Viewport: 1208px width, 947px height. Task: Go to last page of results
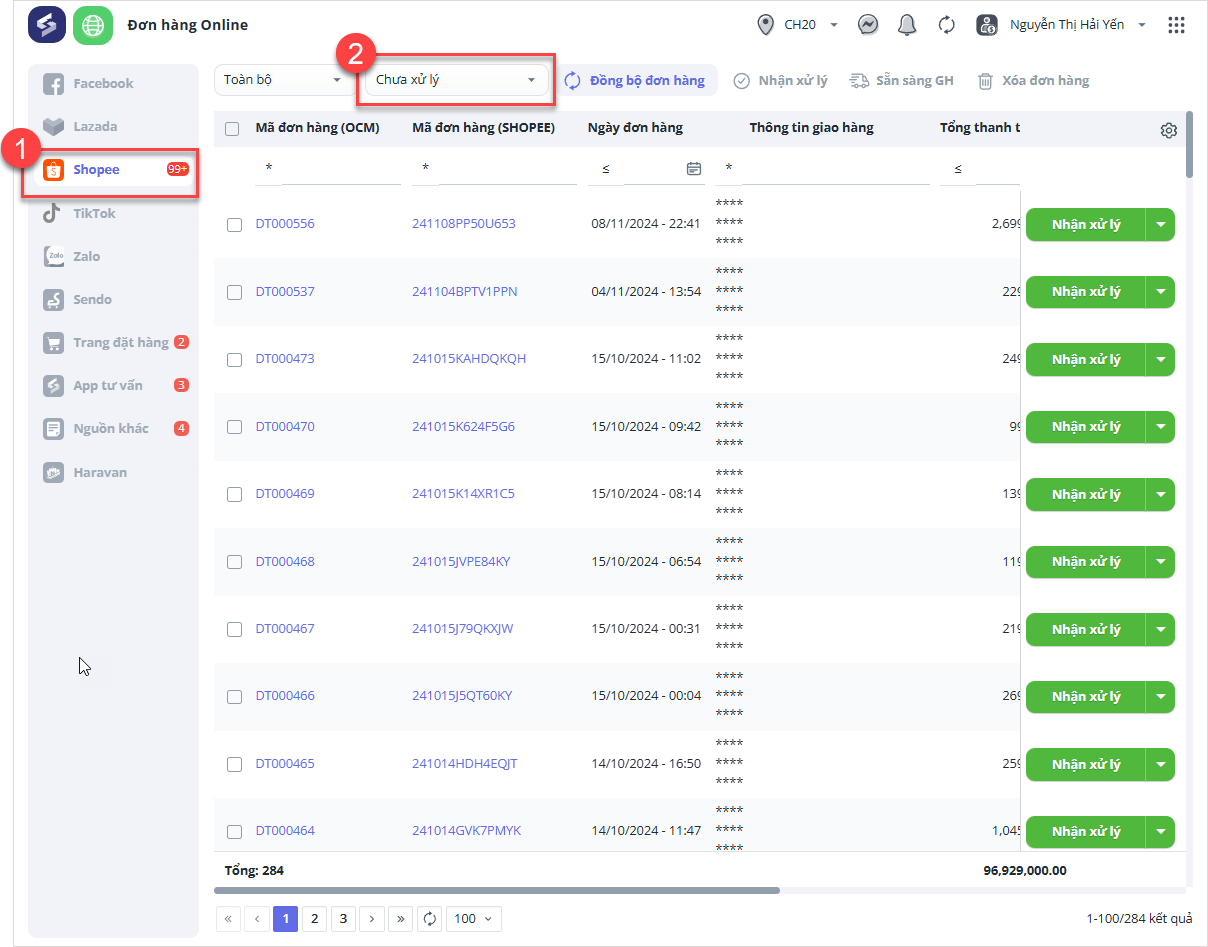(x=401, y=918)
